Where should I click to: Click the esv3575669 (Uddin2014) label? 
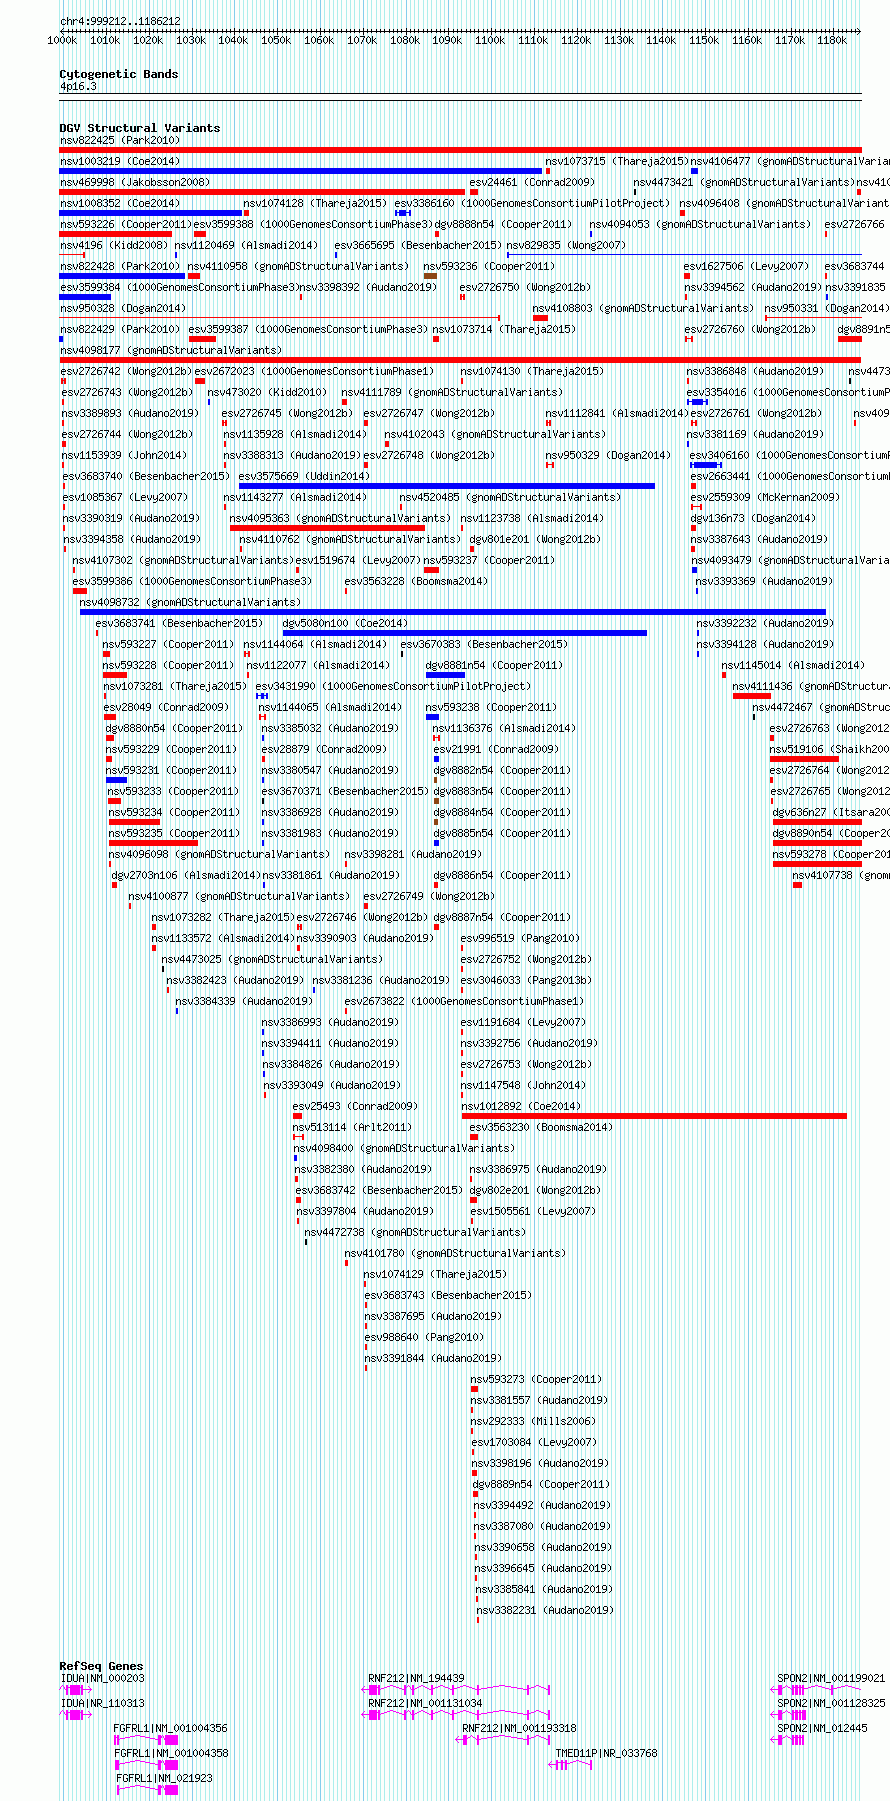[x=304, y=477]
